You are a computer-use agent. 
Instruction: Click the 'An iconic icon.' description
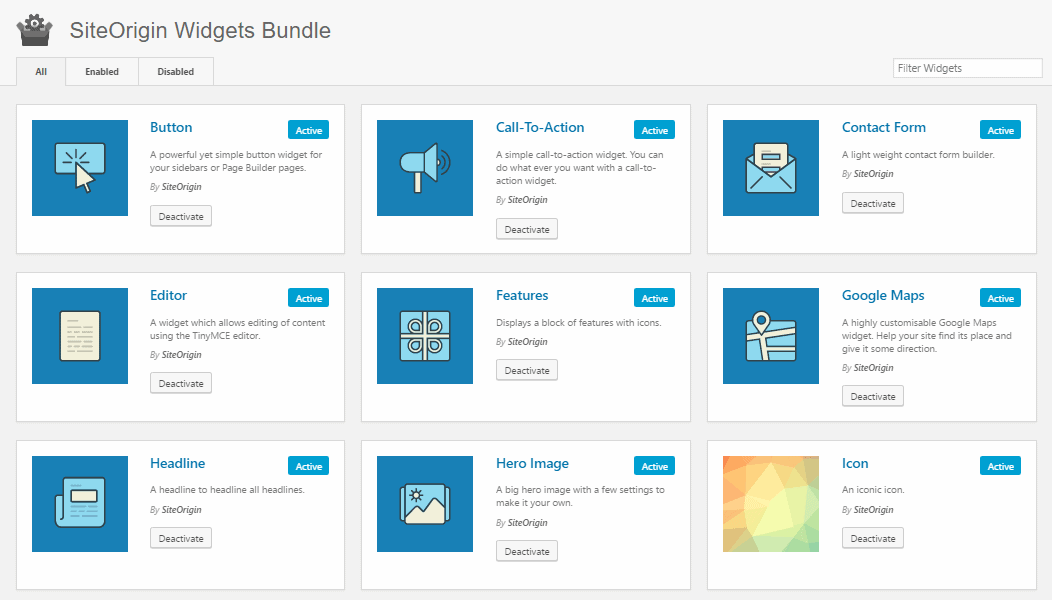click(x=874, y=490)
